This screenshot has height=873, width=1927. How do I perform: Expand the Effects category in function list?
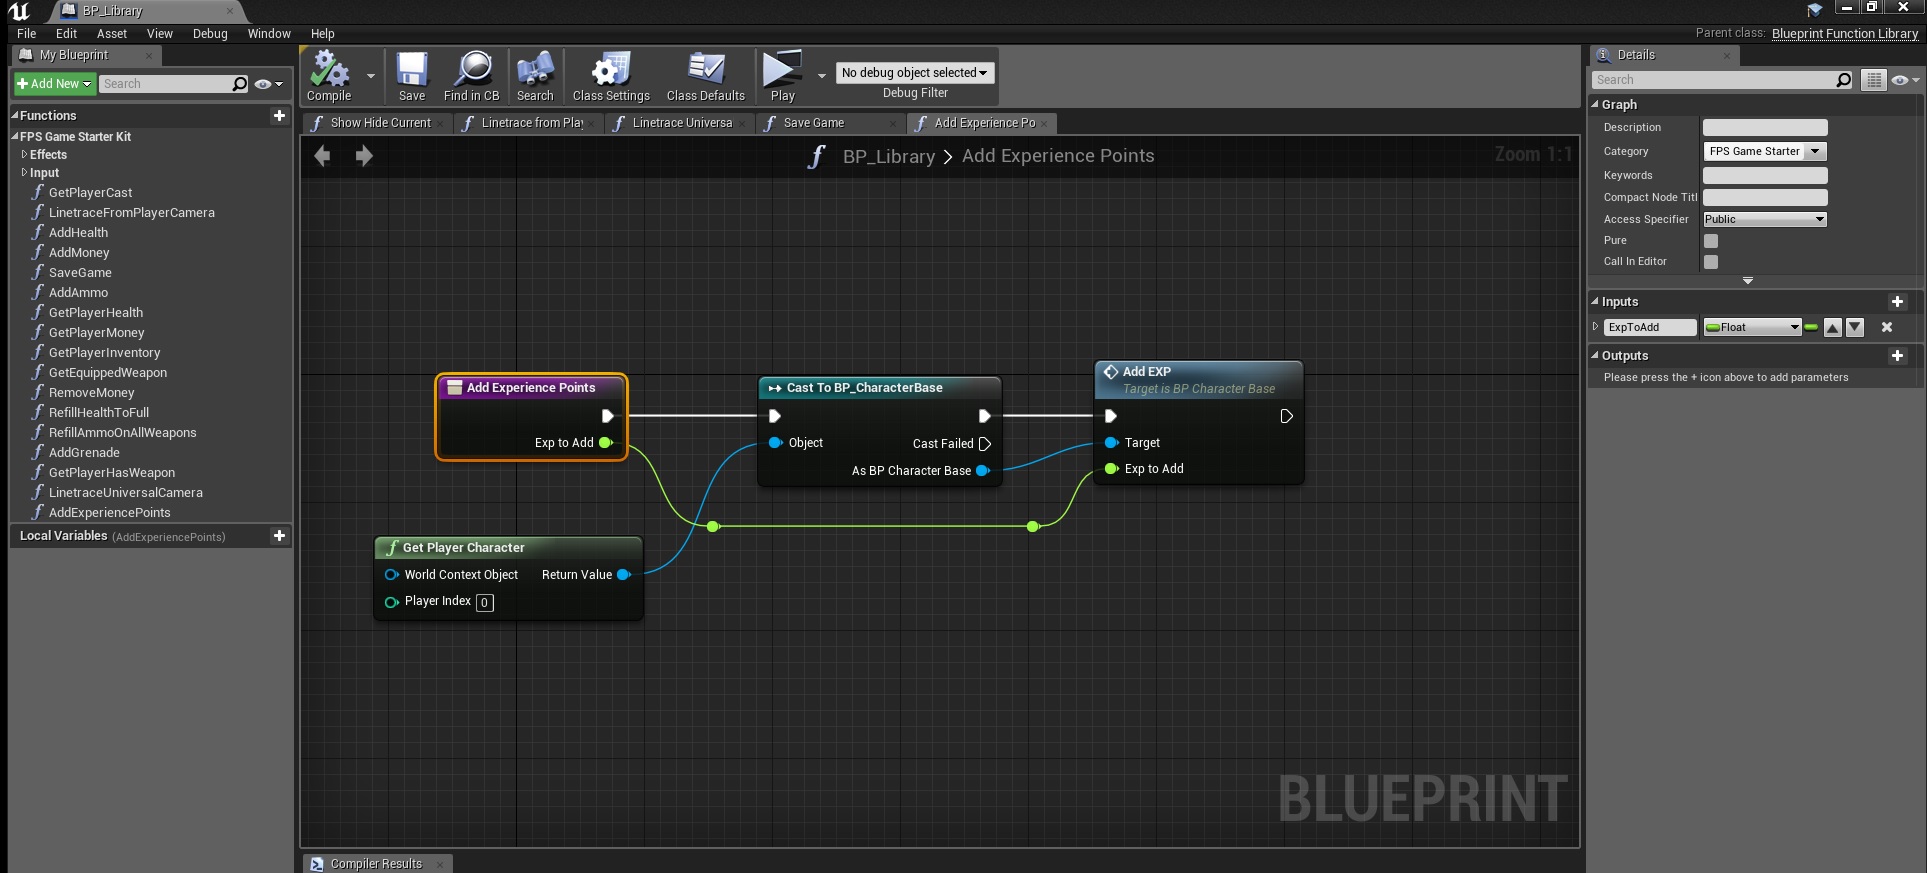click(x=24, y=155)
